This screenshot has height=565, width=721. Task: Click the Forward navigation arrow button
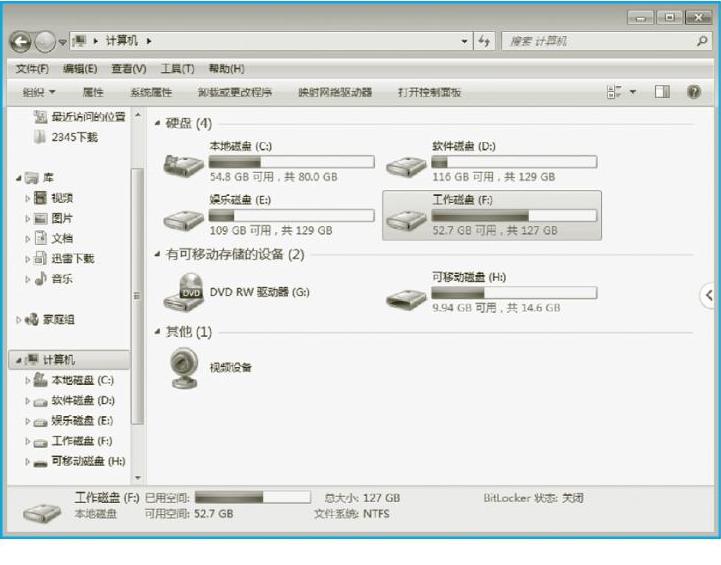point(45,42)
